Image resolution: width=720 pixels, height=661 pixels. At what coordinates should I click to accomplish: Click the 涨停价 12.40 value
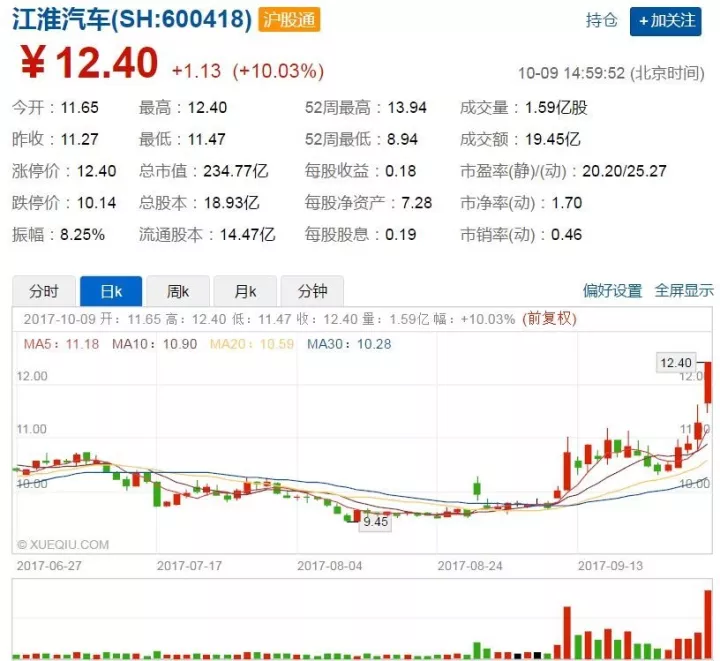pyautogui.click(x=96, y=171)
